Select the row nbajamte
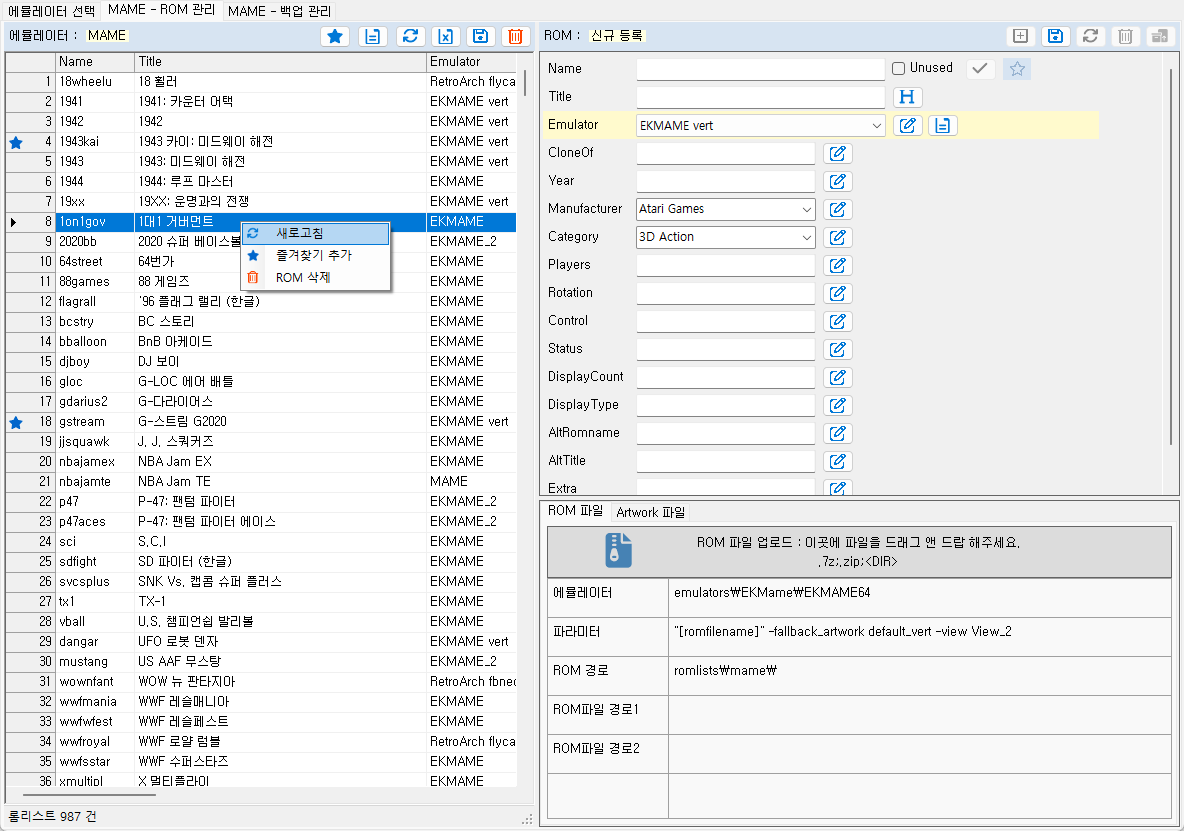Screen dimensions: 1184x831 261,482
